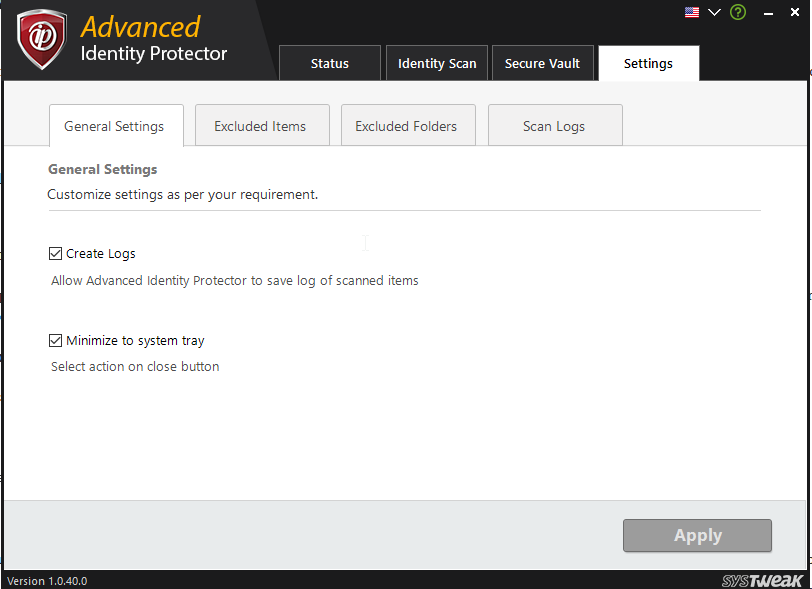Open the Status section
This screenshot has height=589, width=812.
pos(329,62)
